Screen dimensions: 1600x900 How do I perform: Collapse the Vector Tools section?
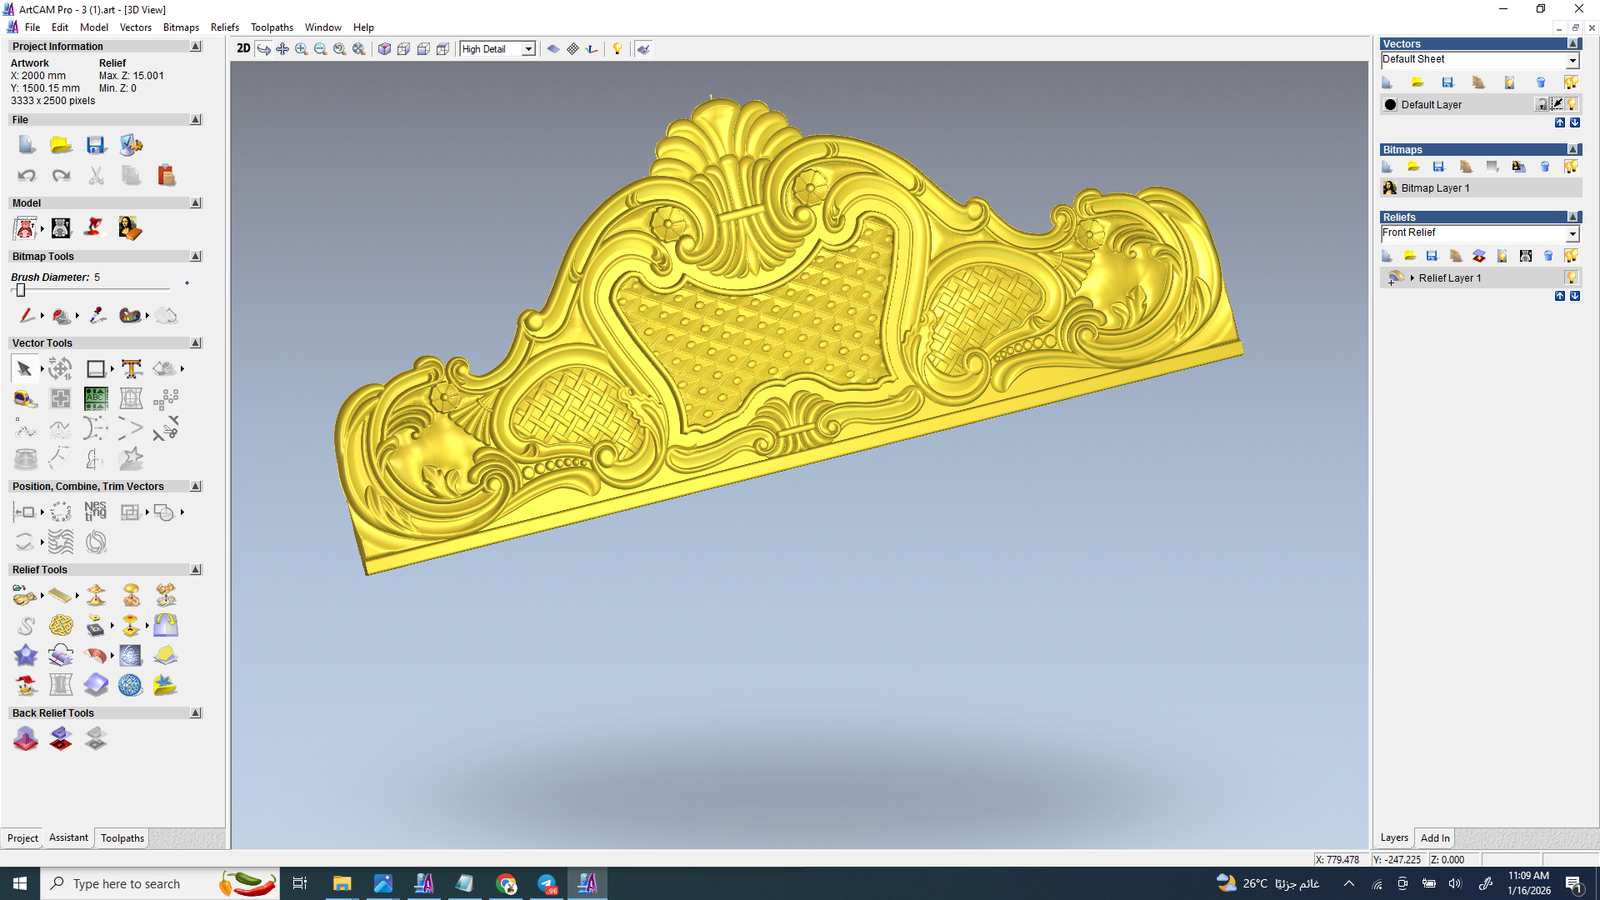click(195, 343)
